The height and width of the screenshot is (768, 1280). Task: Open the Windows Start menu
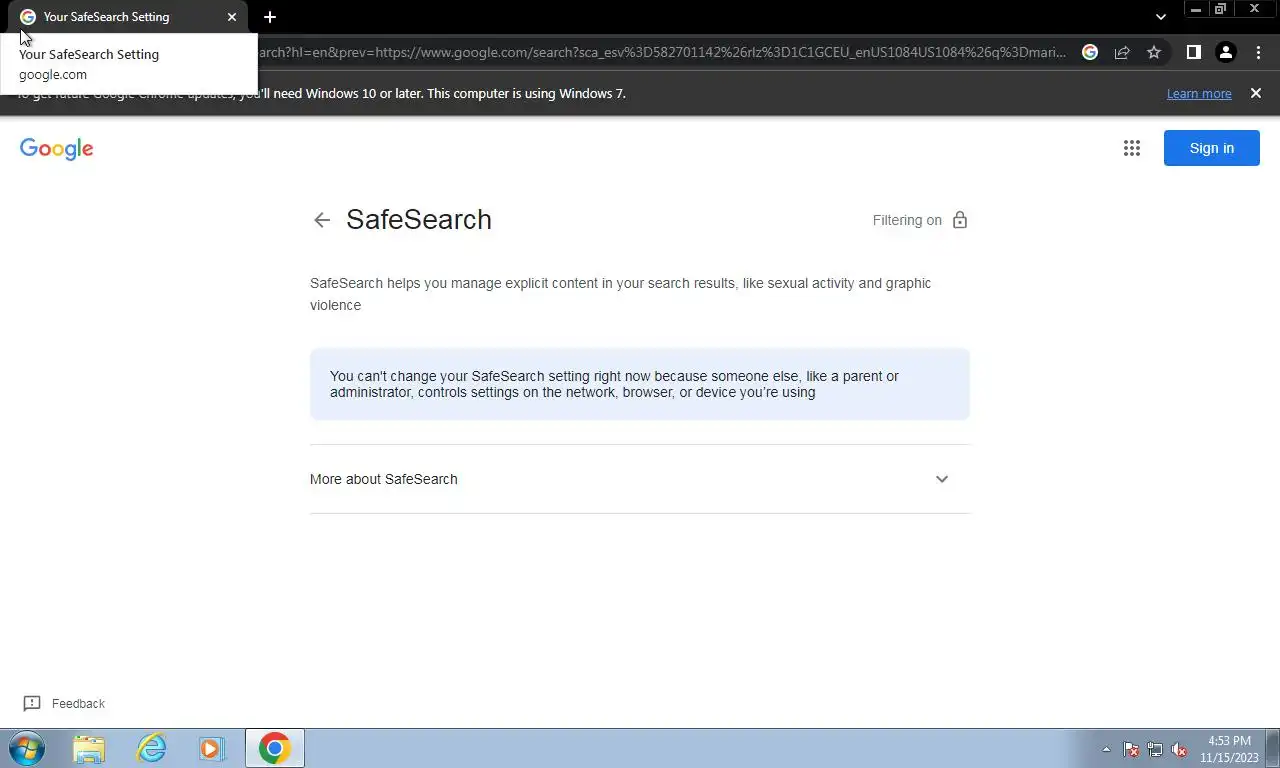point(27,748)
